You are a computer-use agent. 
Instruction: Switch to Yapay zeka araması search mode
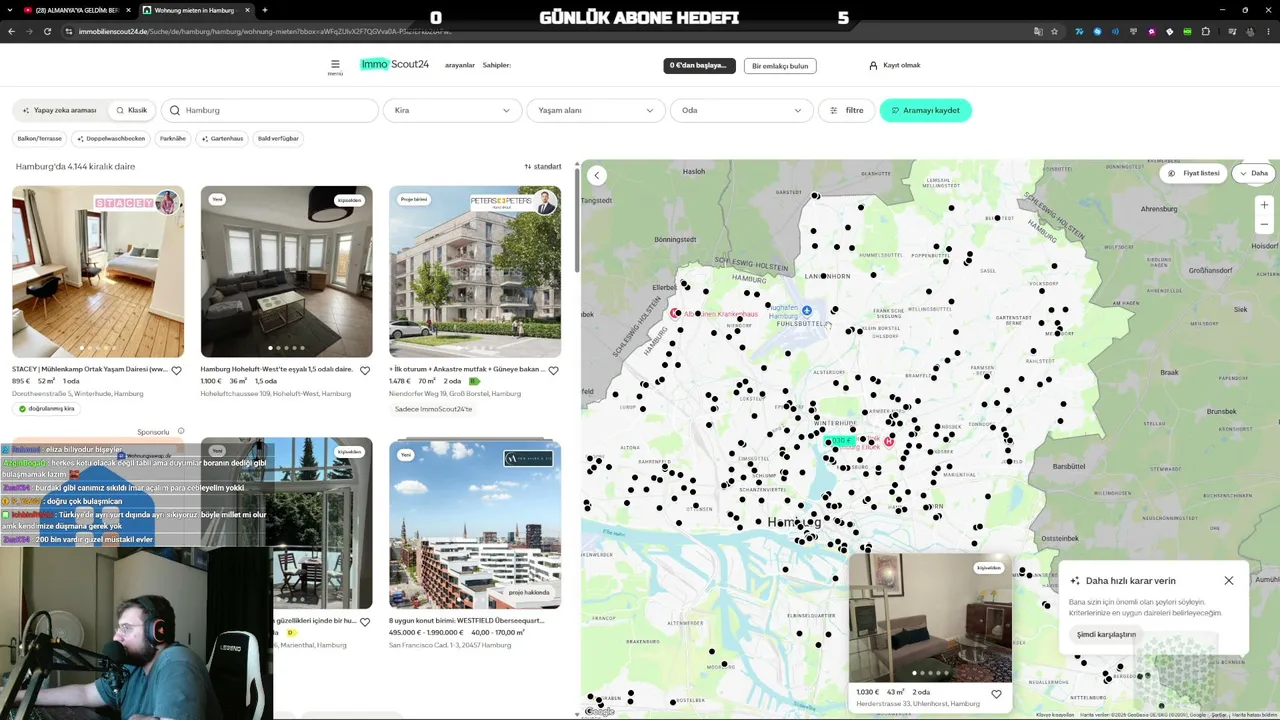coord(59,110)
